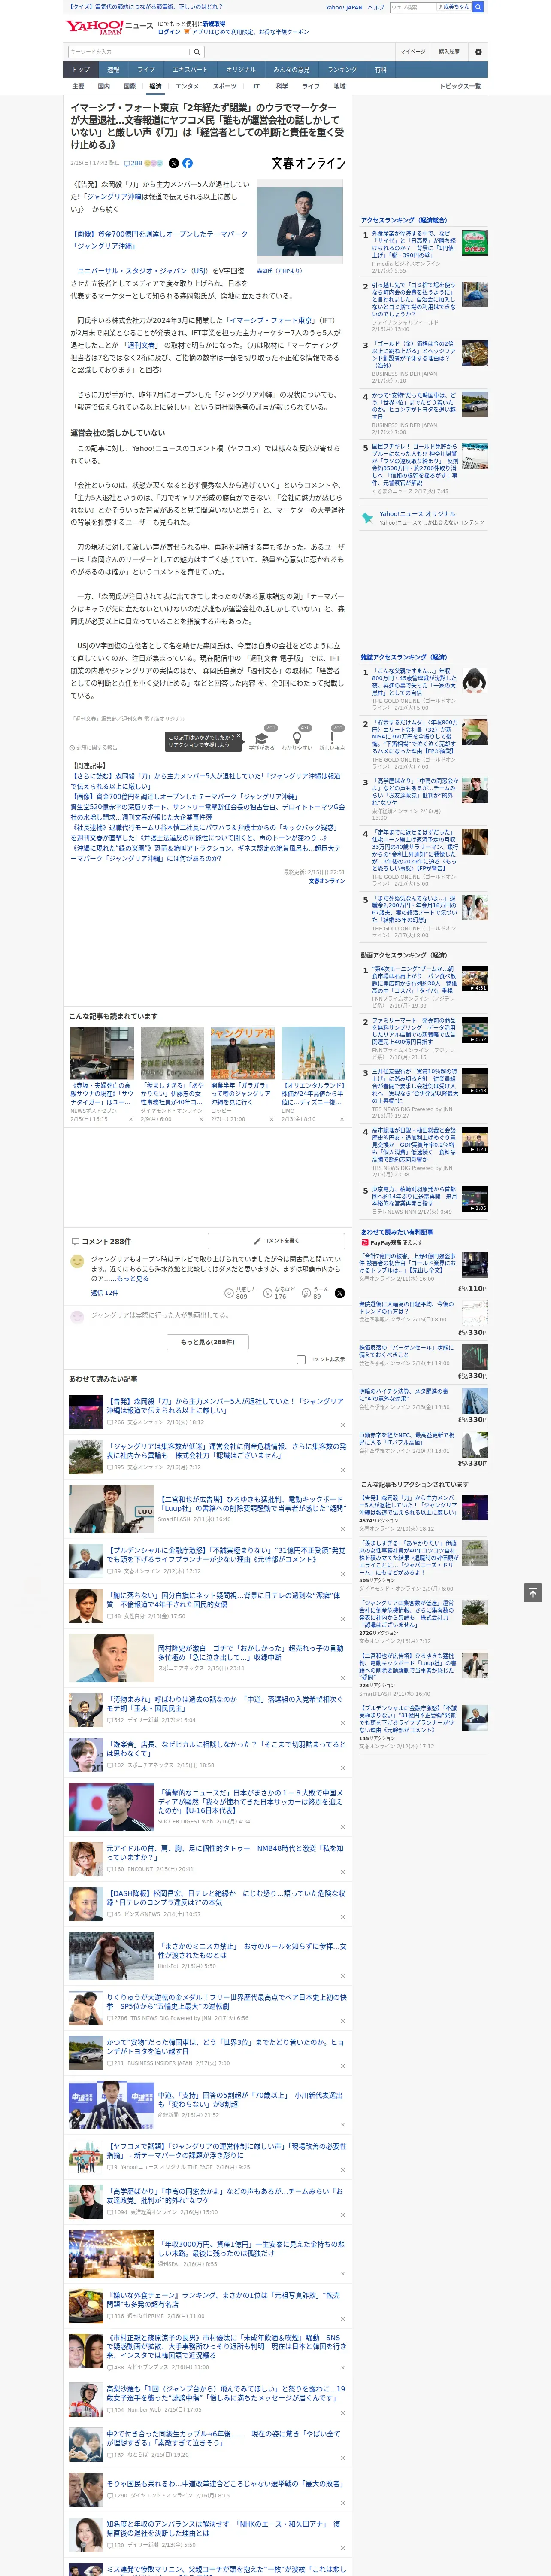Open the 【さらに読む】森岡毅 related article link
This screenshot has width=551, height=2576.
[x=205, y=780]
